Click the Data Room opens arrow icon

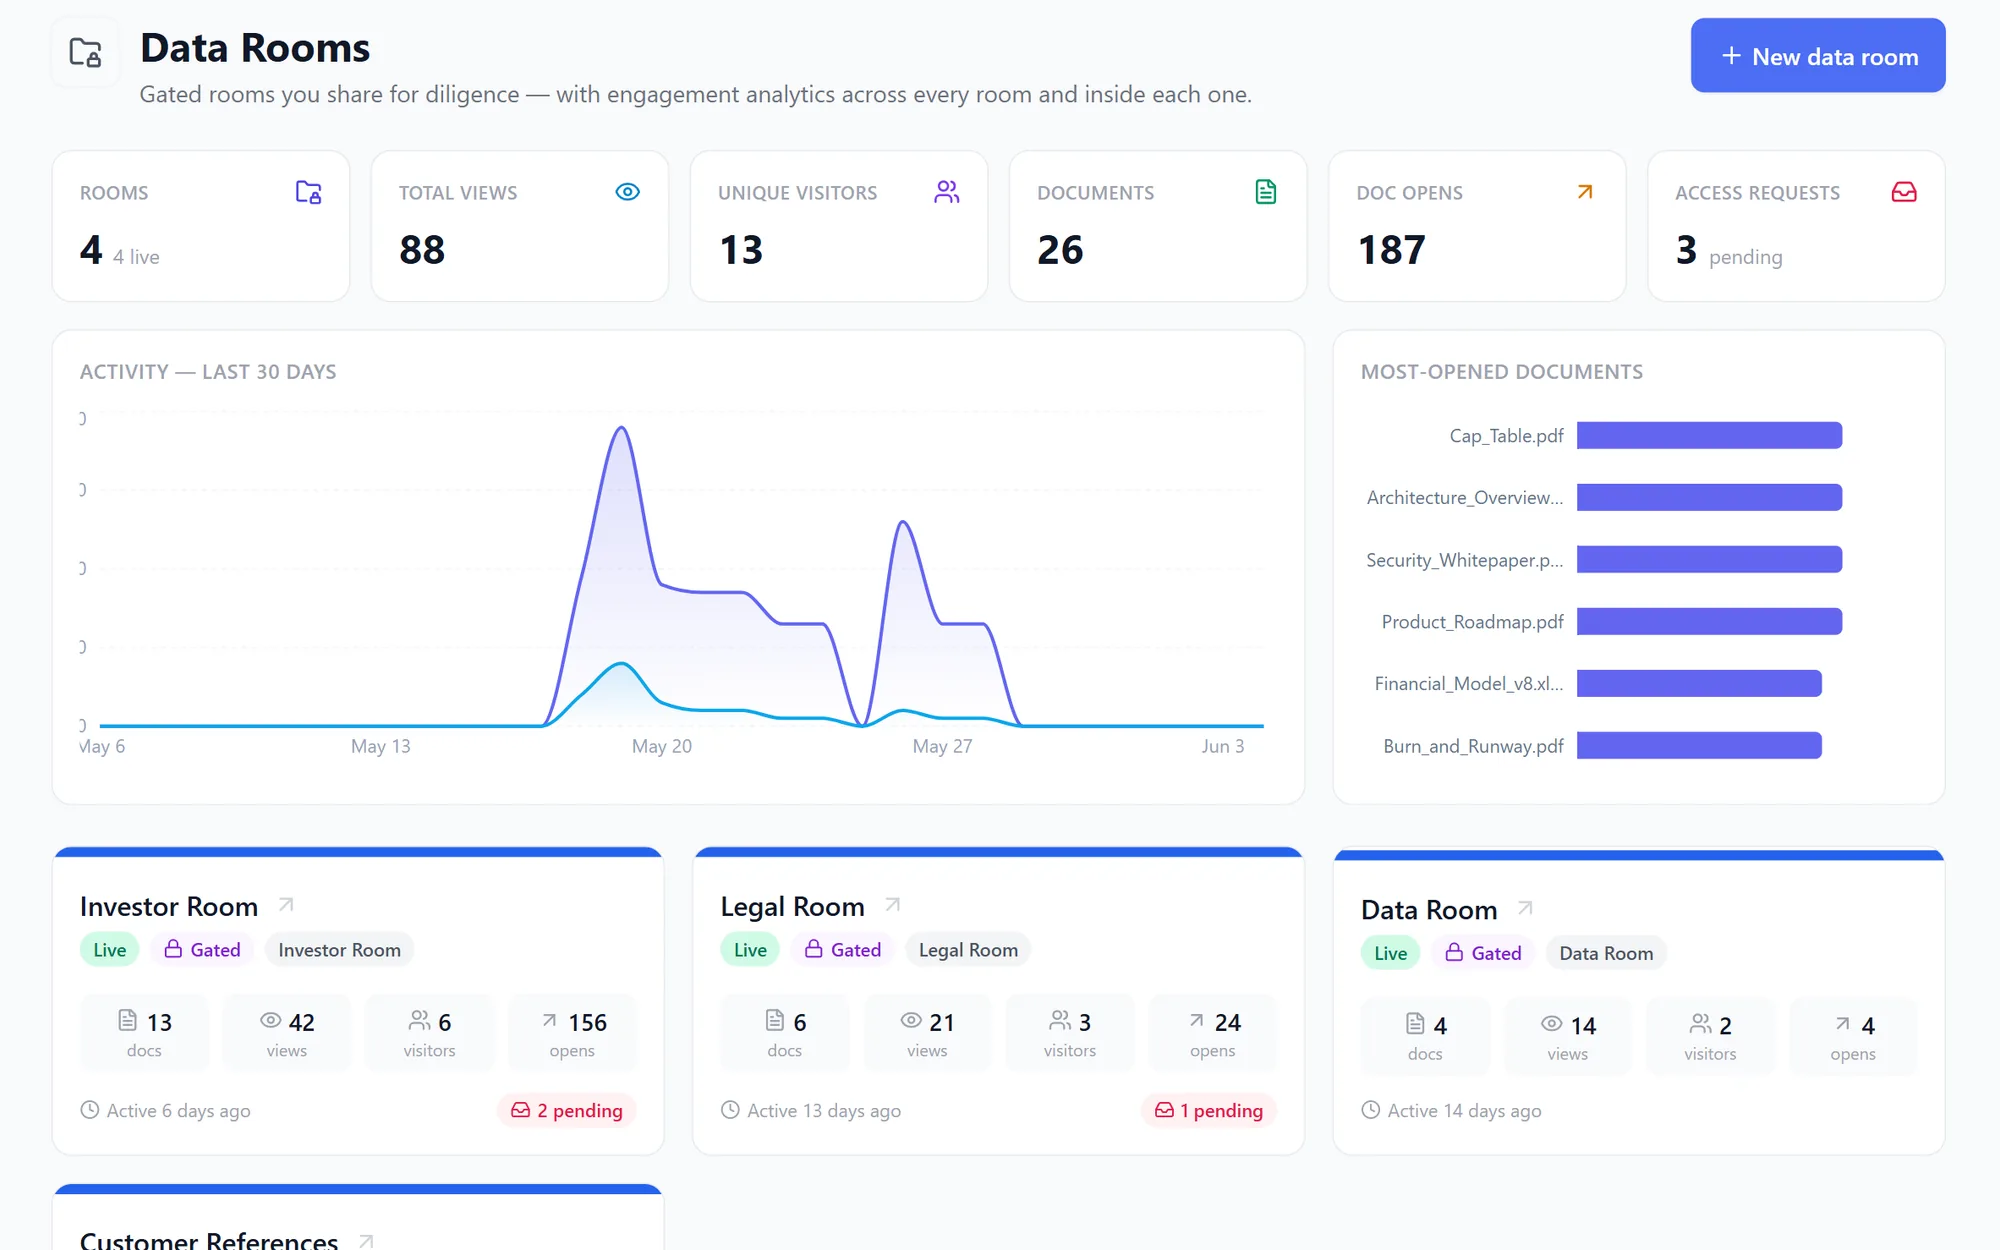pos(1843,1024)
